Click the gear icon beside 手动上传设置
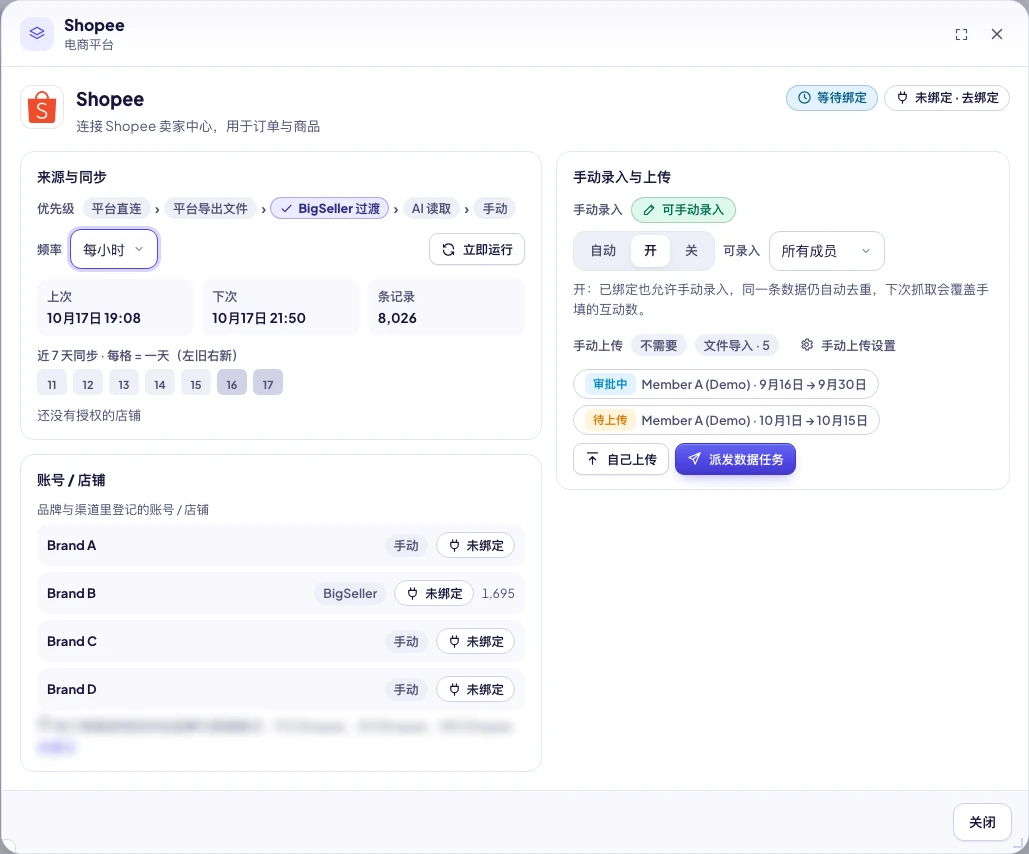The image size is (1029, 854). 807,345
